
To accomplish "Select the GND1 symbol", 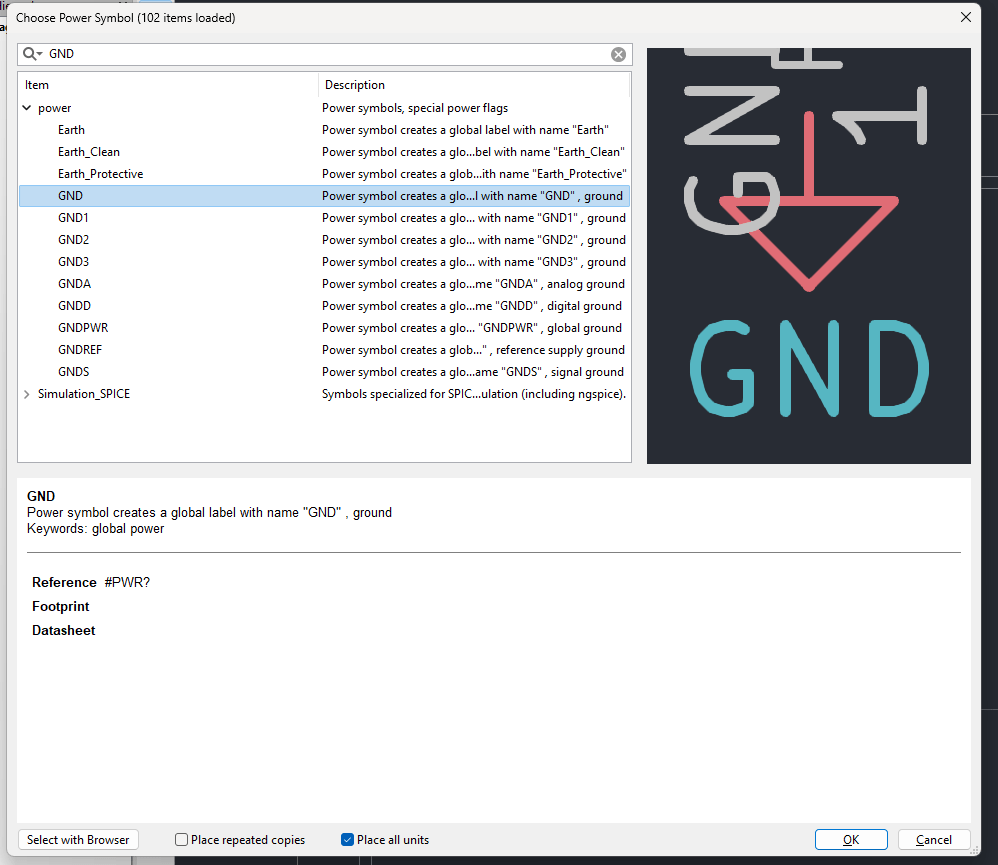I will point(325,218).
